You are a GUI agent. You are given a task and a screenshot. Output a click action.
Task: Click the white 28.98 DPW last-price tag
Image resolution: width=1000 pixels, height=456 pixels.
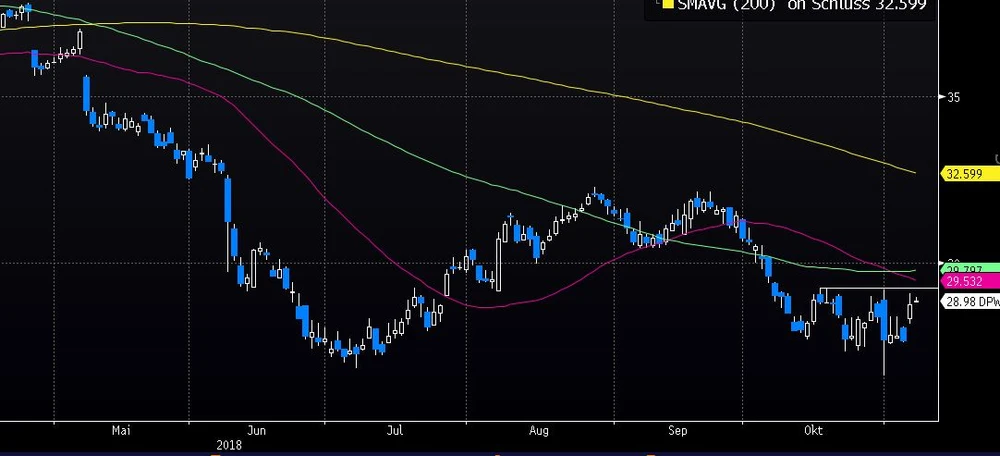tap(968, 301)
